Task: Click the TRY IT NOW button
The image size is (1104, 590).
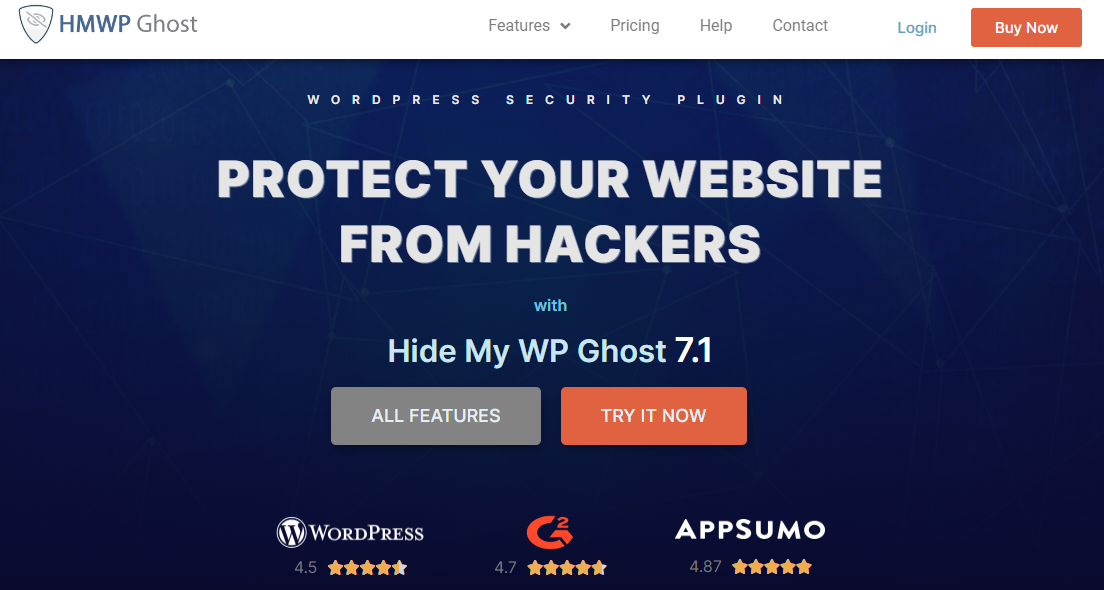Action: (653, 415)
